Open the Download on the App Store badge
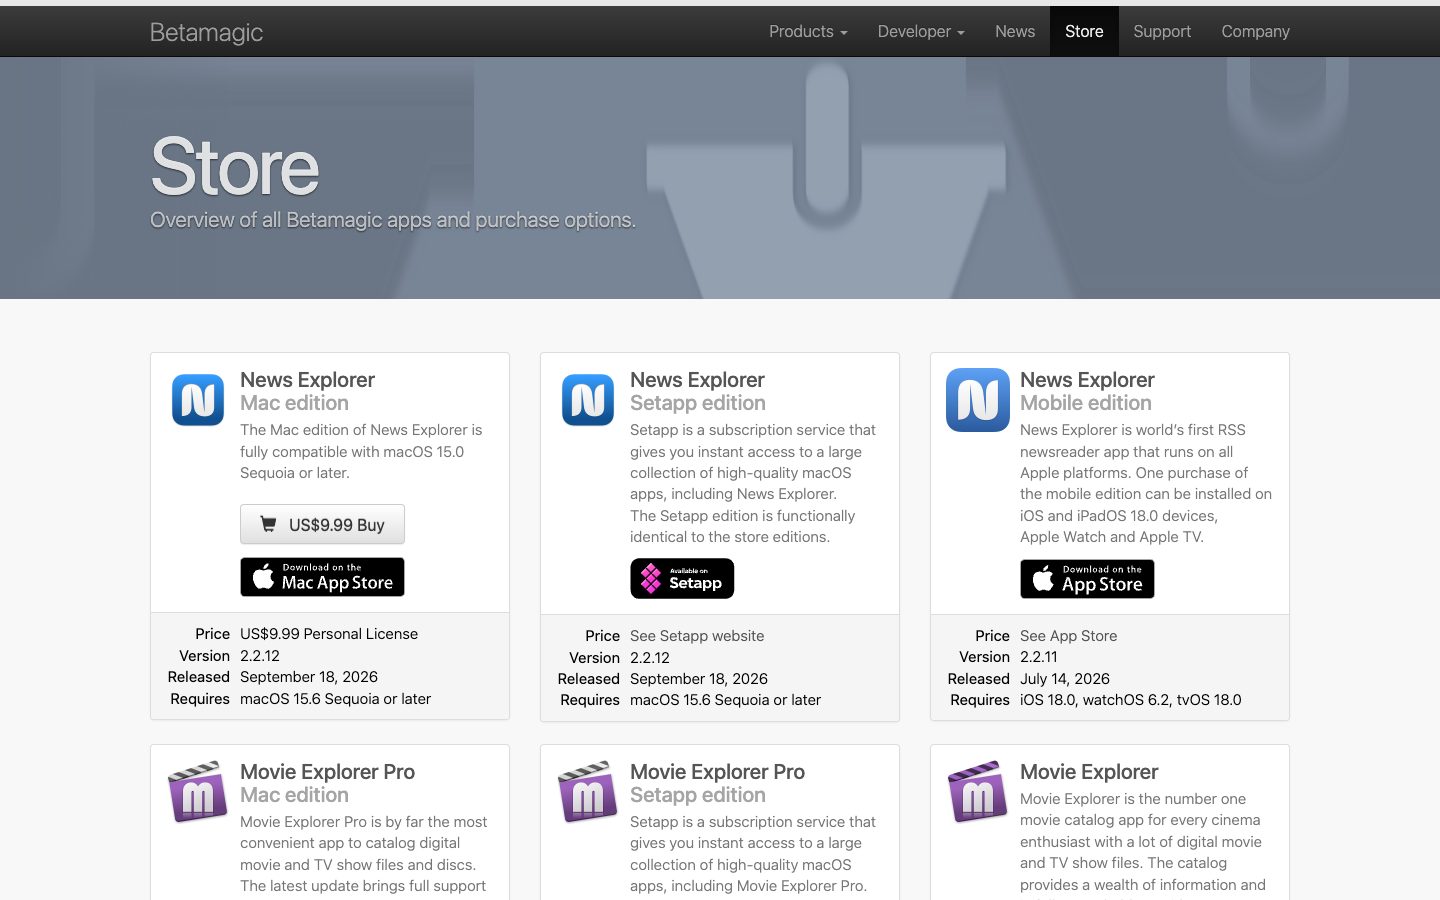 pos(1087,579)
